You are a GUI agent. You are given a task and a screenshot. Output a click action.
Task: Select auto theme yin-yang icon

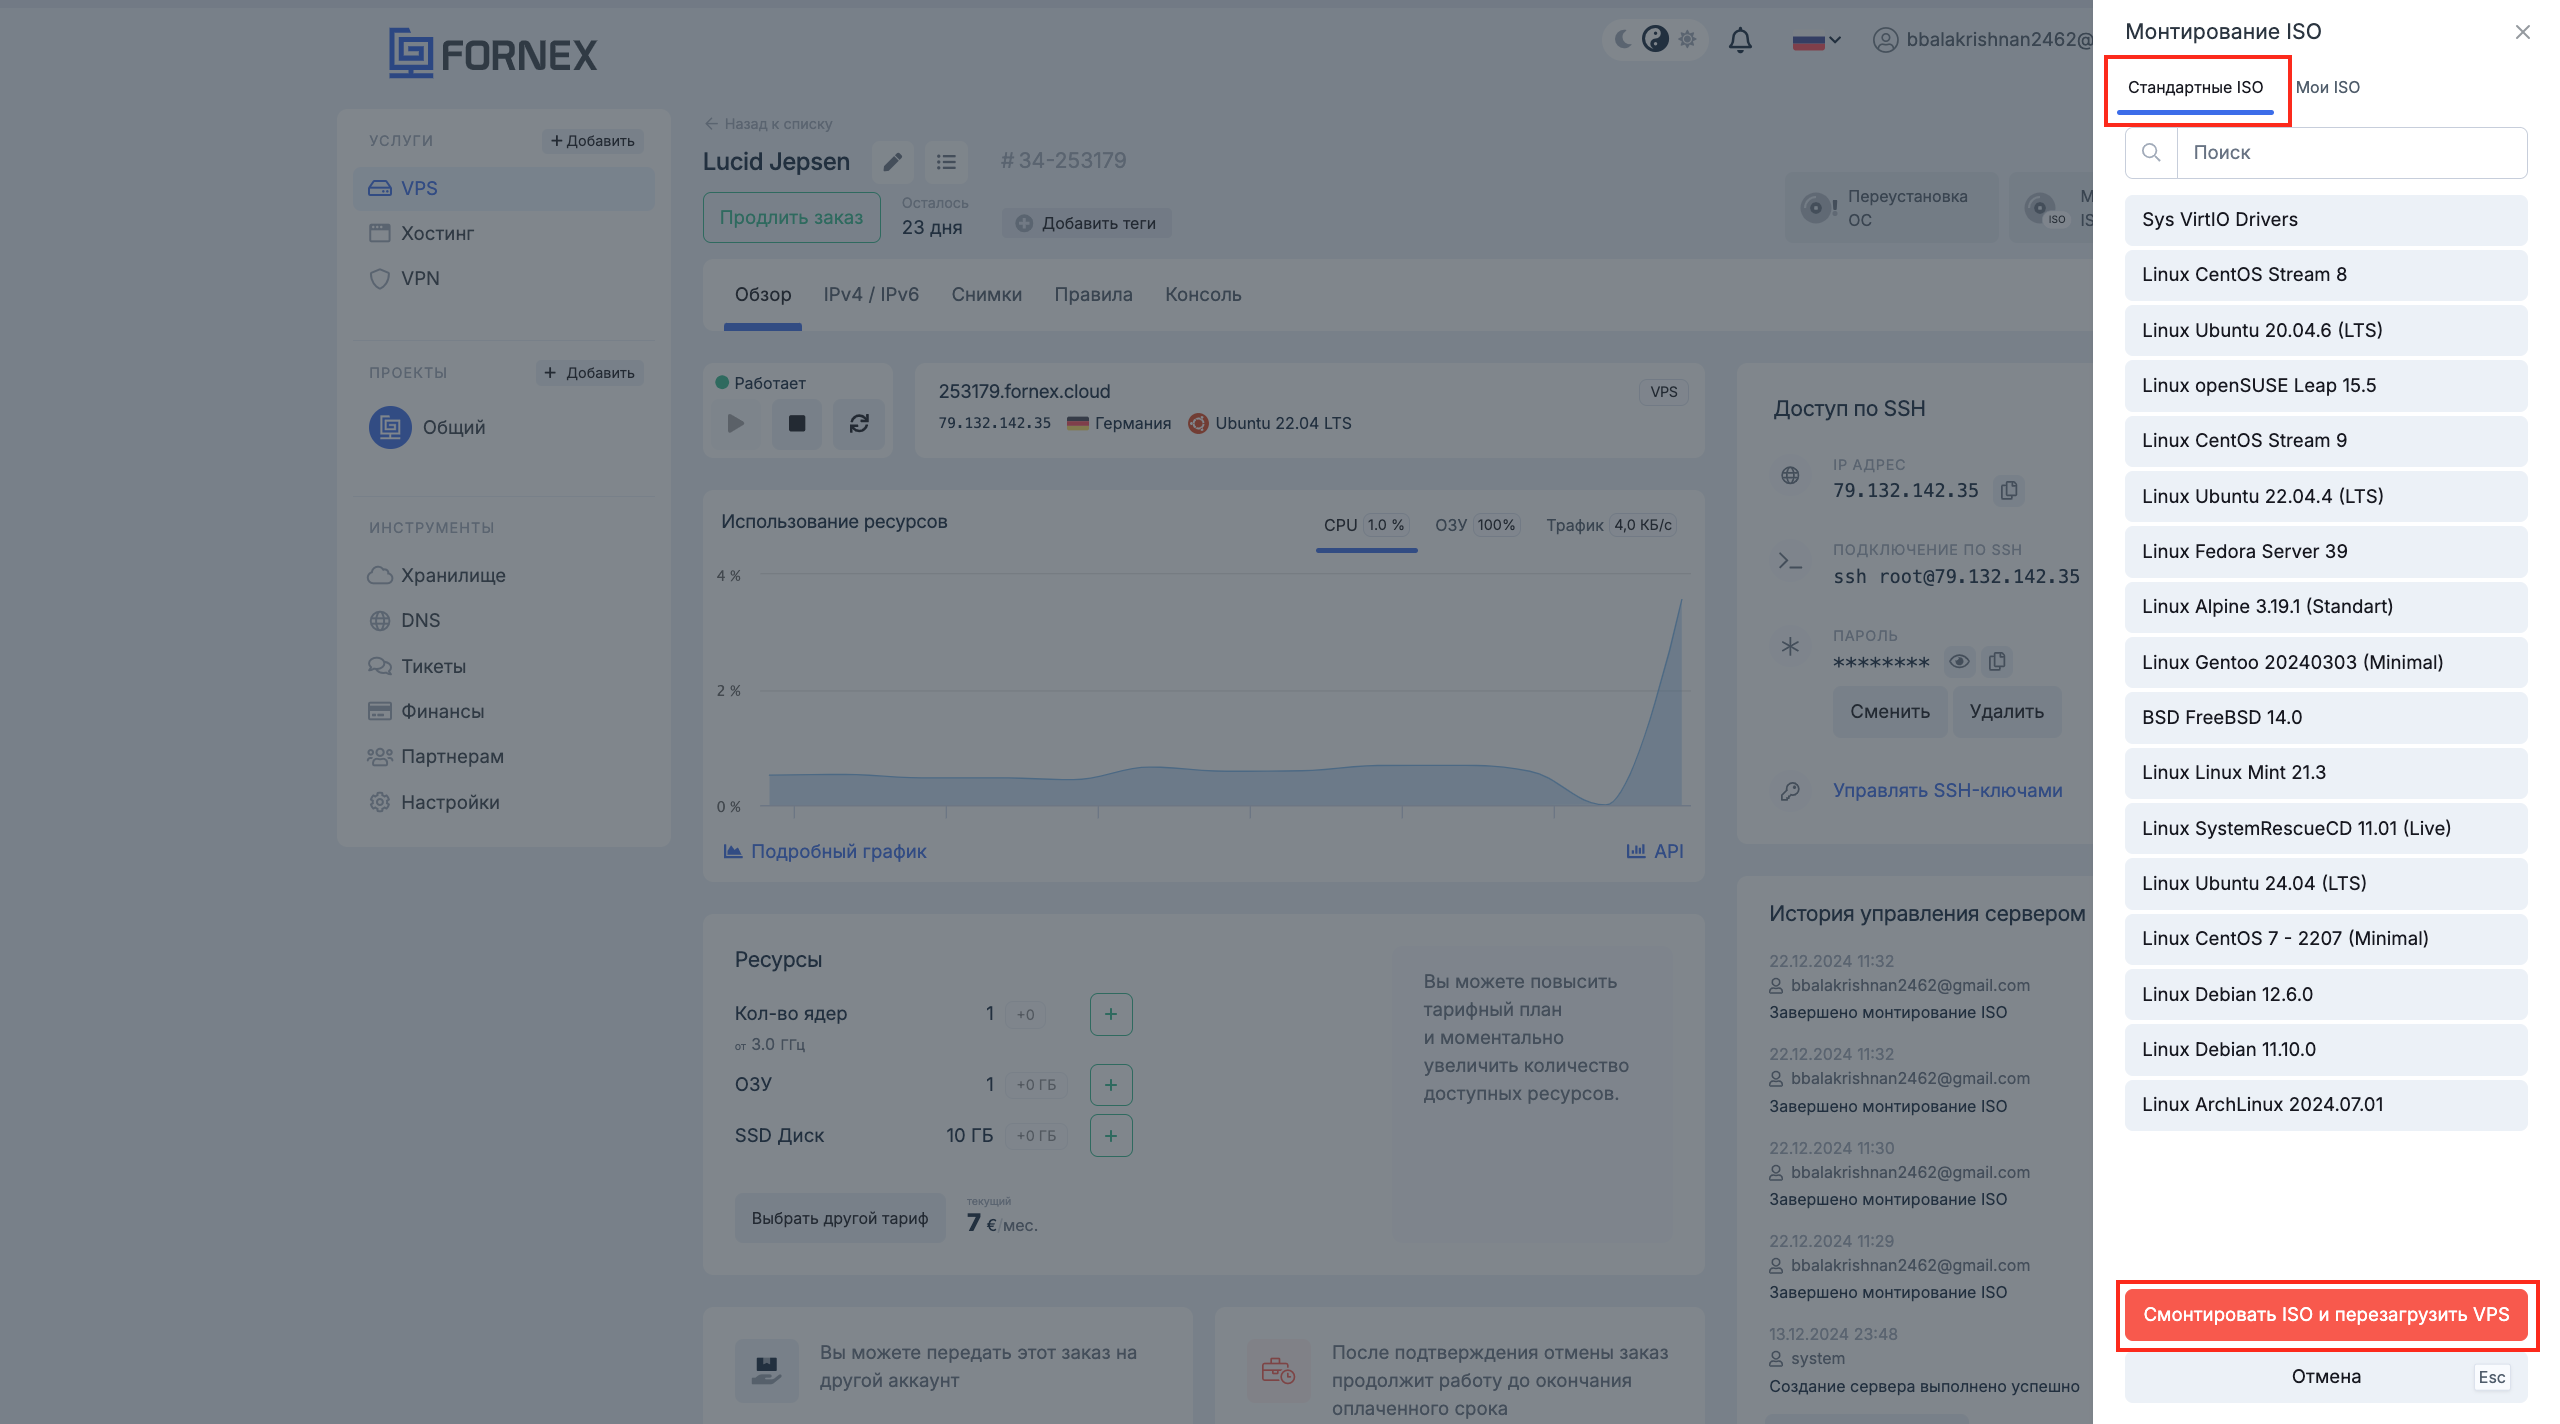(1655, 39)
